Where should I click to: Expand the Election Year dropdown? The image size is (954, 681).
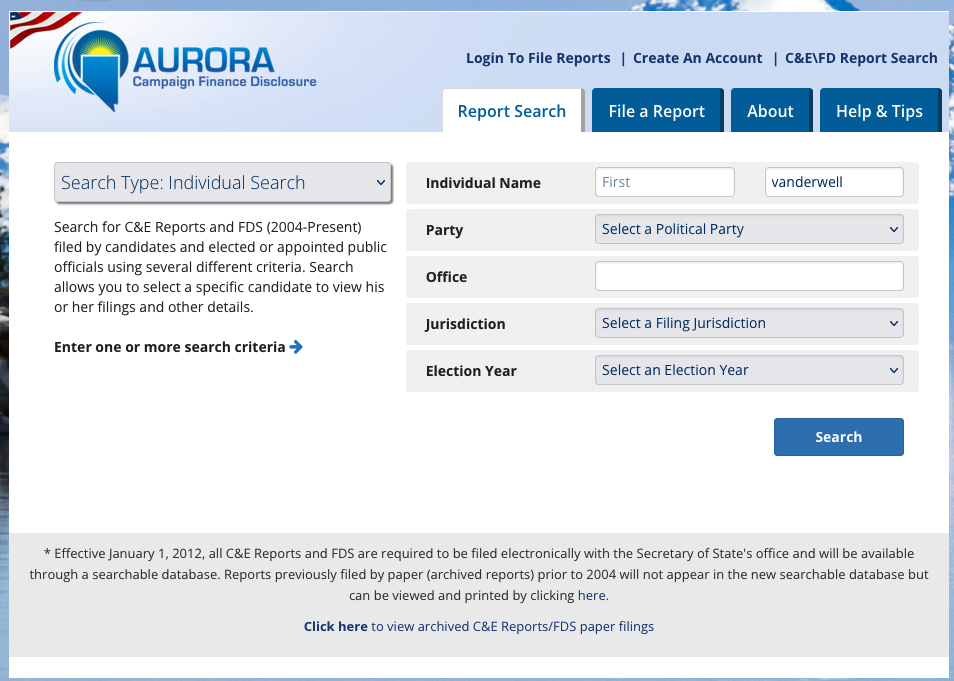749,370
